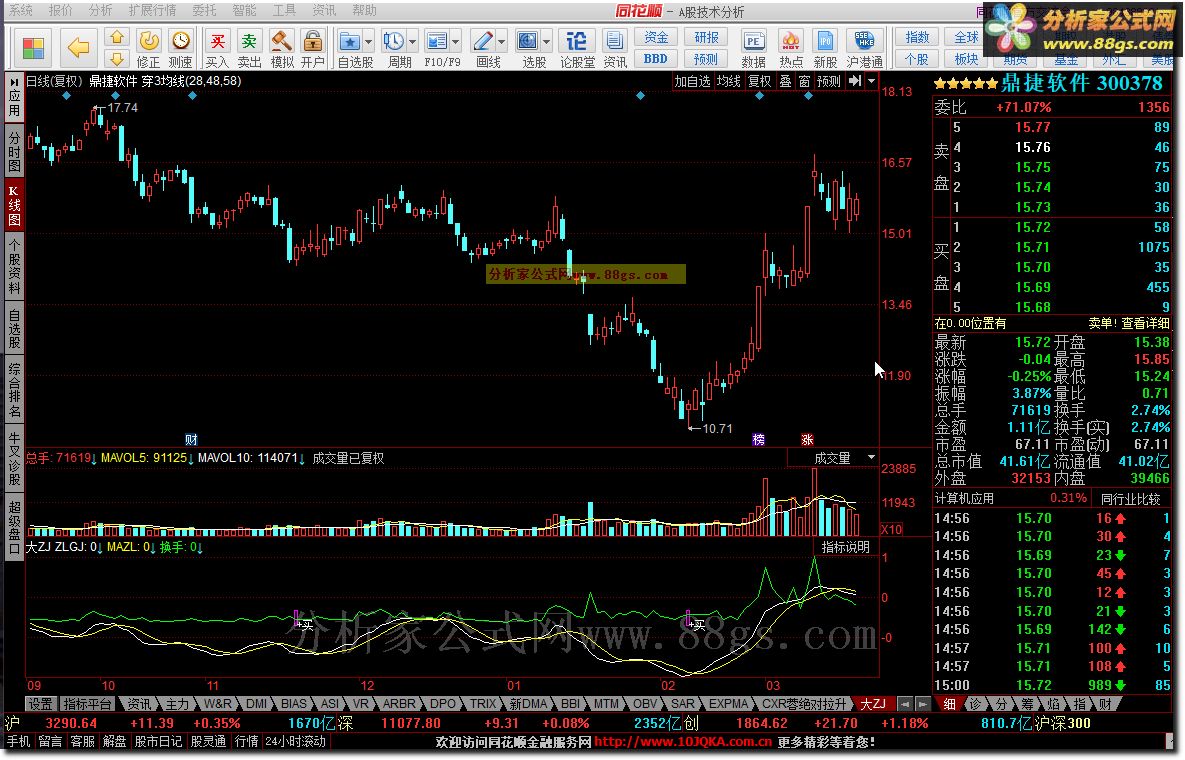Click the 设置 settings tab at chart bottom
1185x760 pixels.
[40, 704]
